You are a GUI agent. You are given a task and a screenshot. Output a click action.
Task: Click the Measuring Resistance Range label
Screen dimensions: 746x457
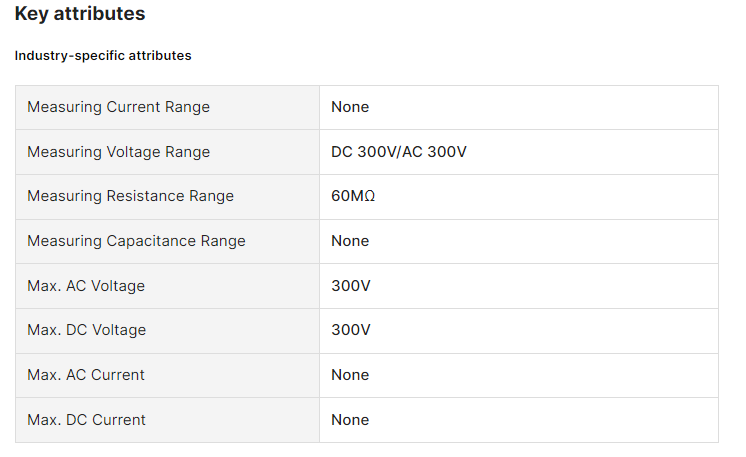pos(130,196)
